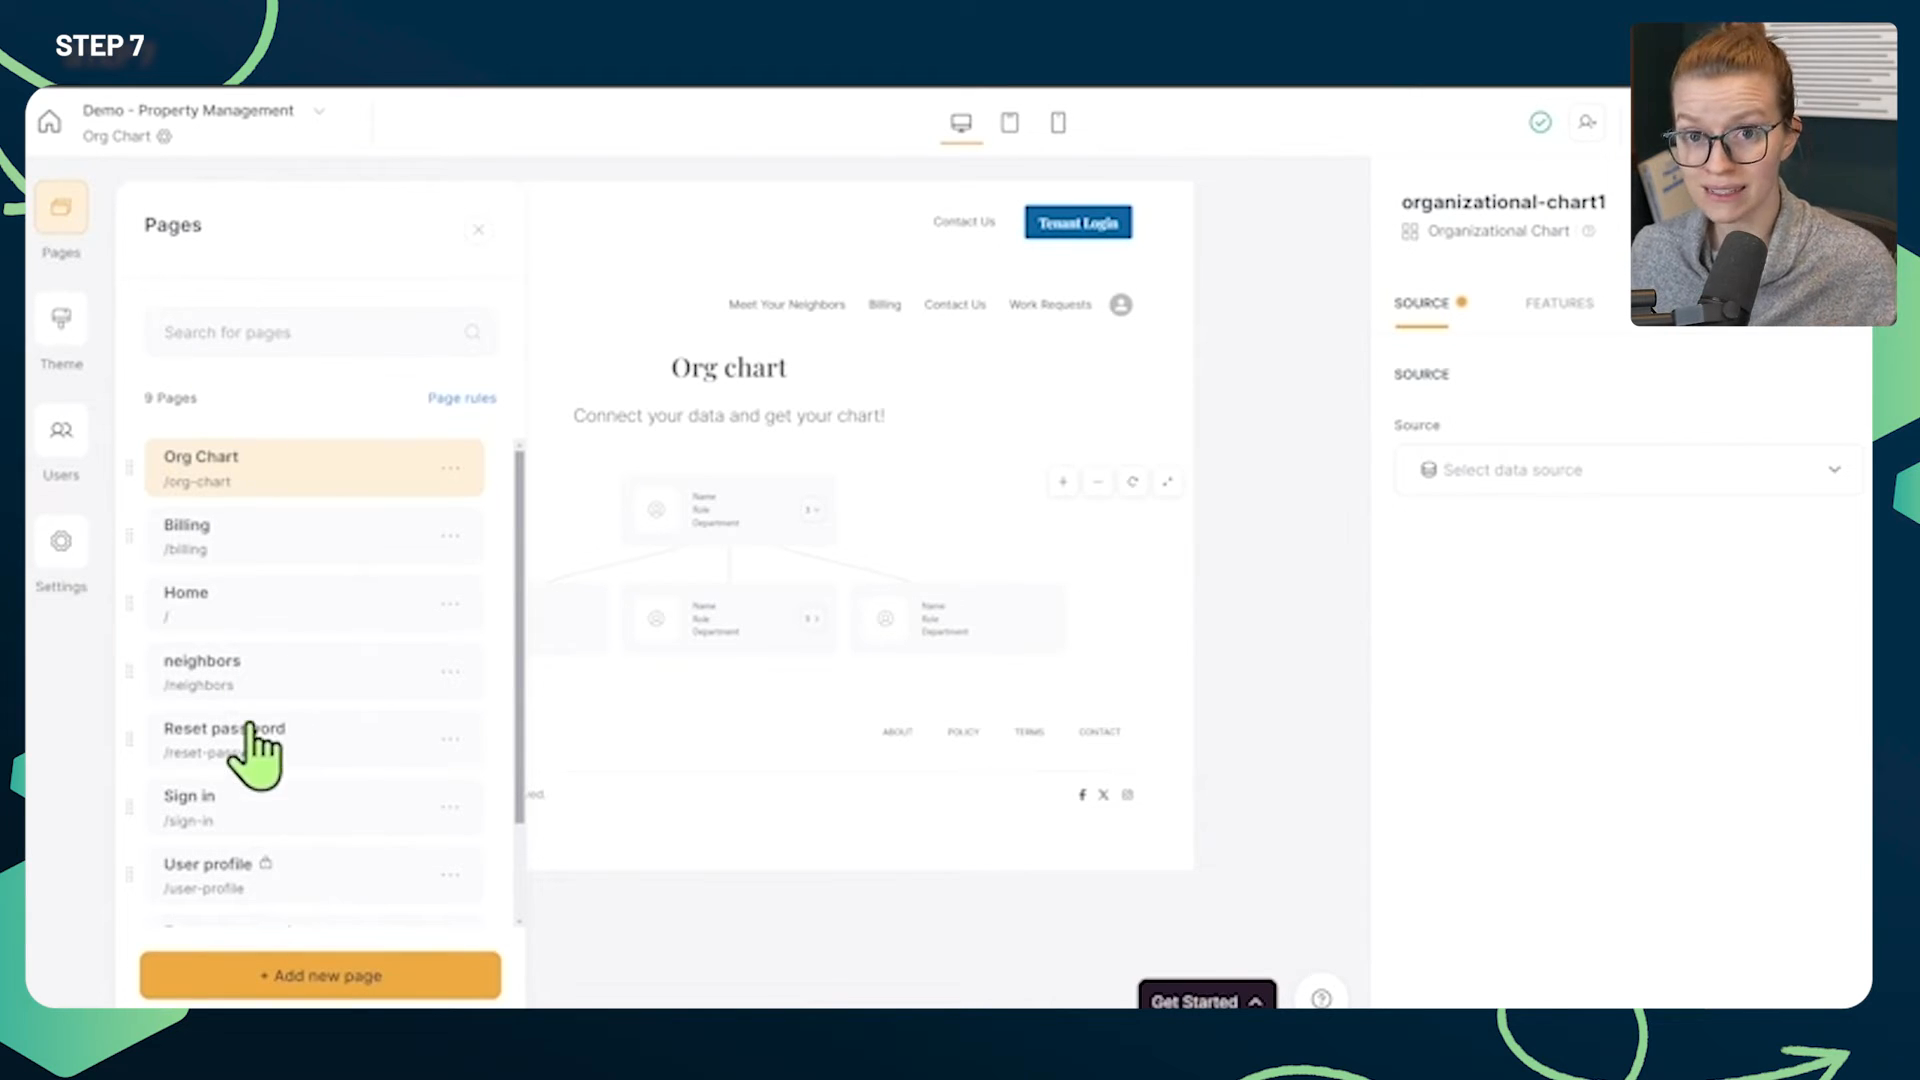Search for pages input field
1920x1080 pixels.
tap(319, 332)
